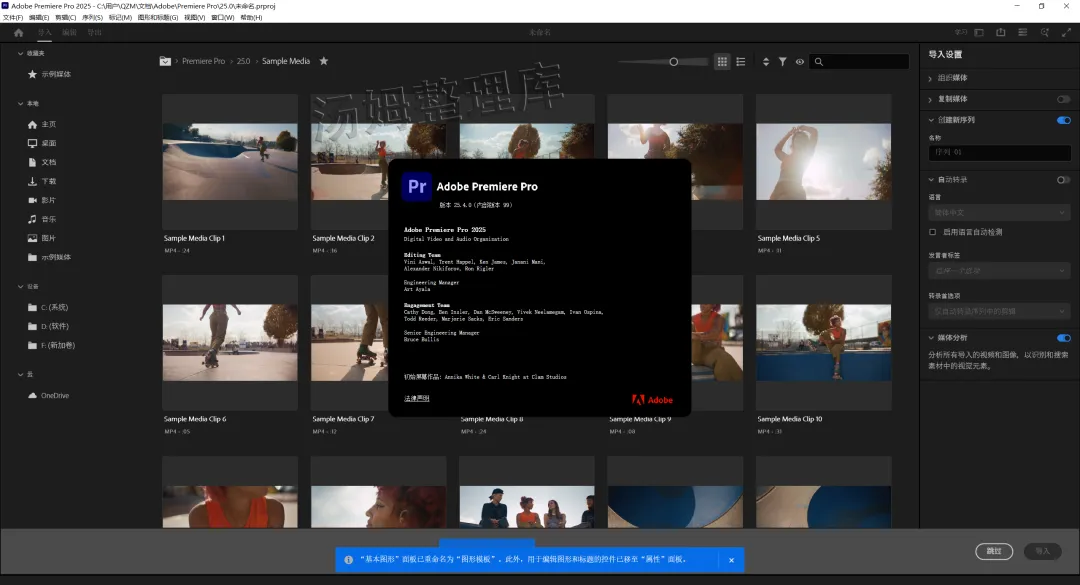Image resolution: width=1080 pixels, height=585 pixels.
Task: Enable the 自动转录 auto-transcribe switch
Action: [x=1063, y=180]
